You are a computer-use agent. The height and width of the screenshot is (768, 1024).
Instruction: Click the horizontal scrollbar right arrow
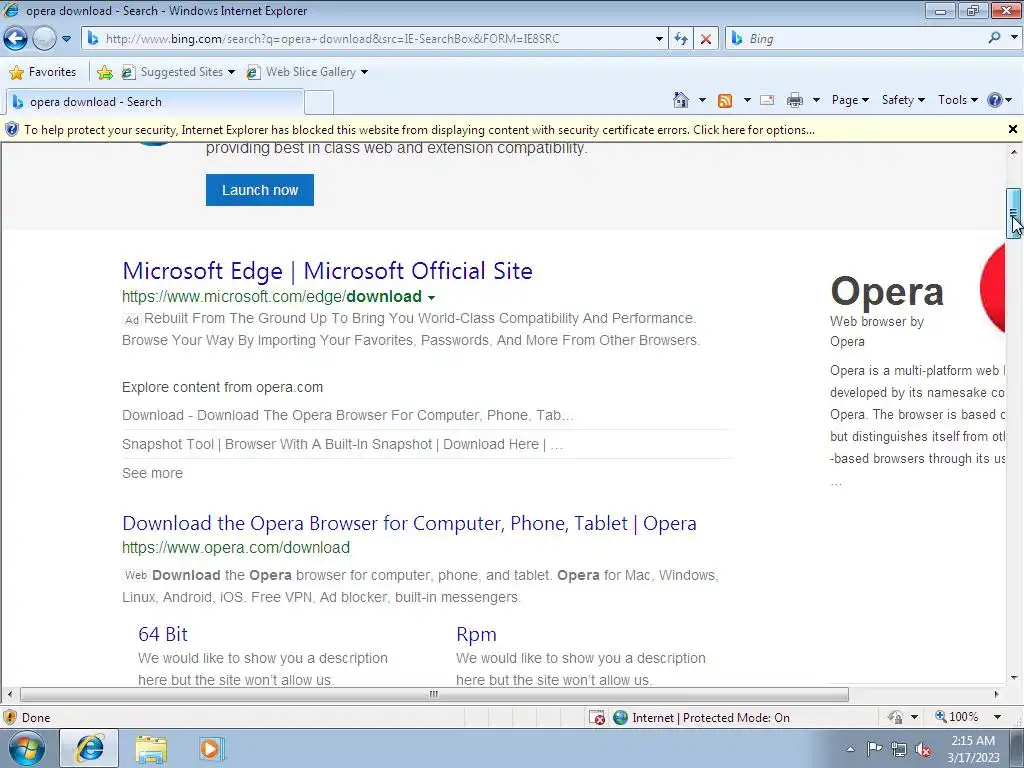click(x=997, y=694)
